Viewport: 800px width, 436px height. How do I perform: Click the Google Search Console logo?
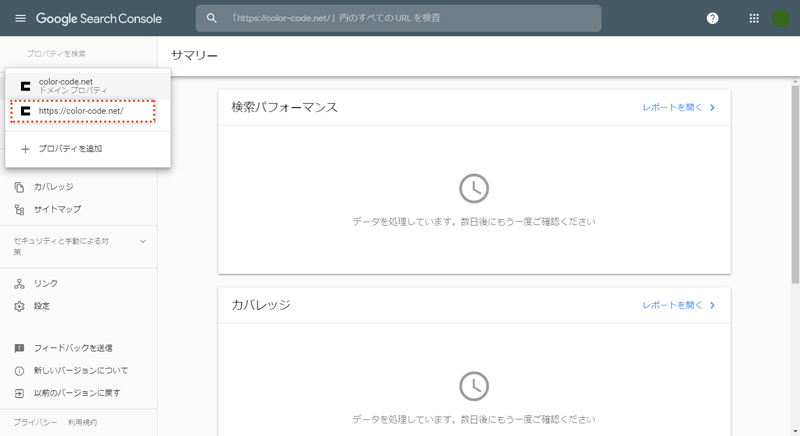[x=98, y=19]
